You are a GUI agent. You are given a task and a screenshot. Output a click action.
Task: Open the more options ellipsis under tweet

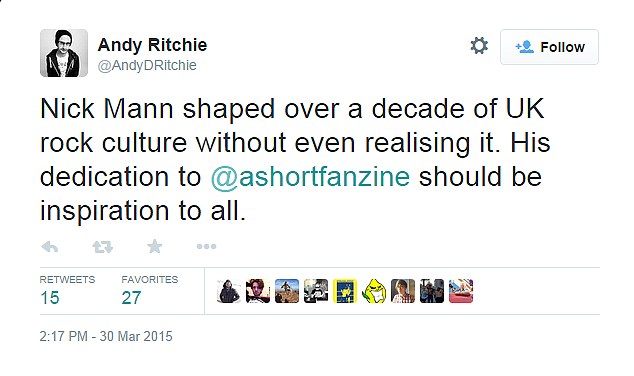(x=206, y=246)
